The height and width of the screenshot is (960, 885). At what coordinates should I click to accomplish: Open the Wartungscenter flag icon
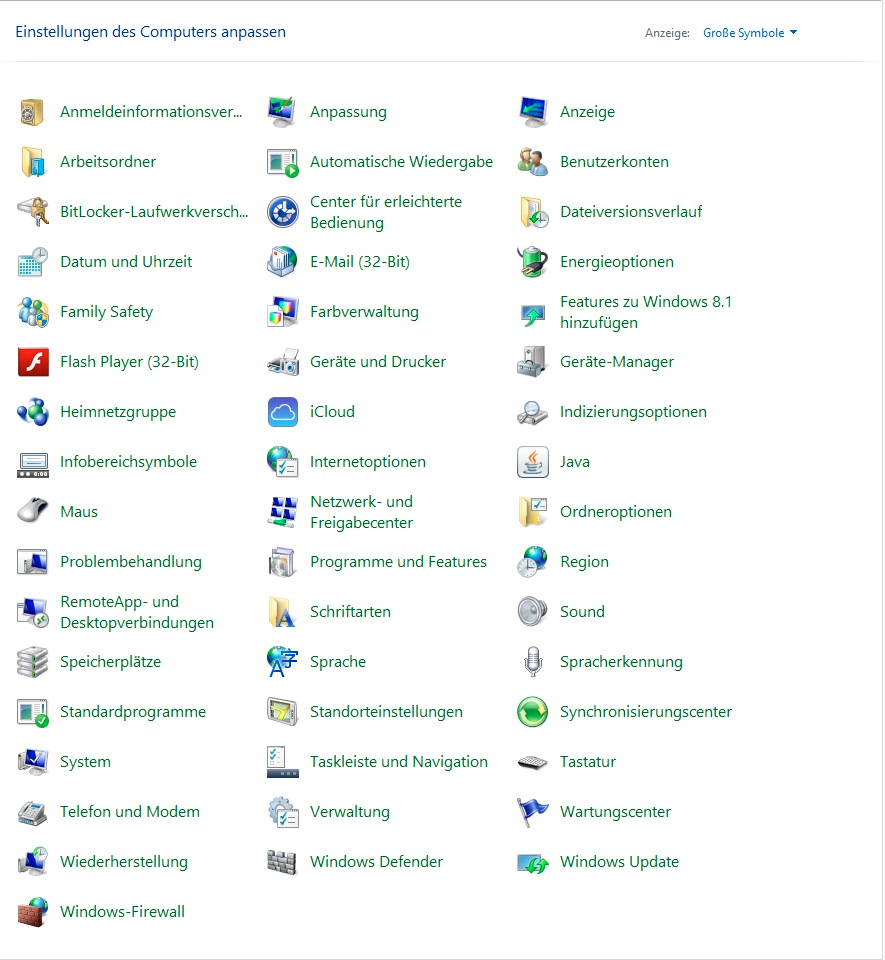tap(532, 812)
